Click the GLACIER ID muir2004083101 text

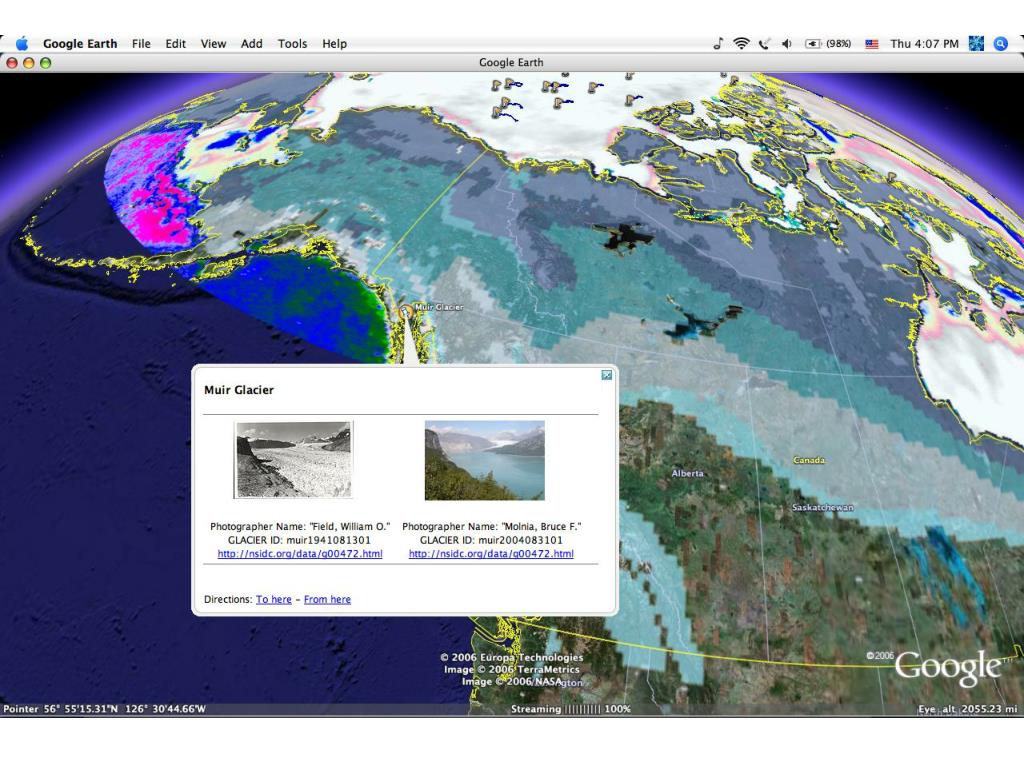pyautogui.click(x=491, y=540)
